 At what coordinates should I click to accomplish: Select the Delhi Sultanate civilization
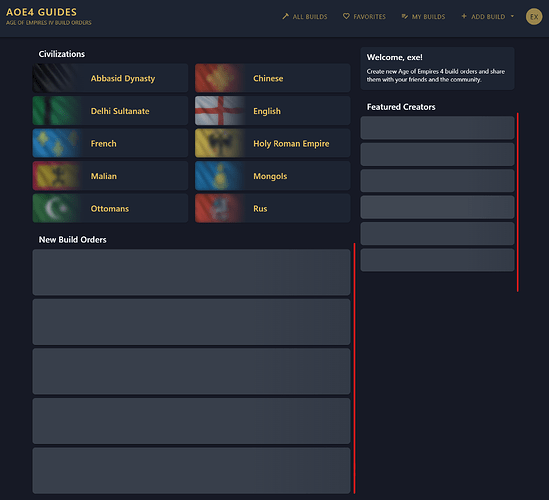pyautogui.click(x=110, y=111)
